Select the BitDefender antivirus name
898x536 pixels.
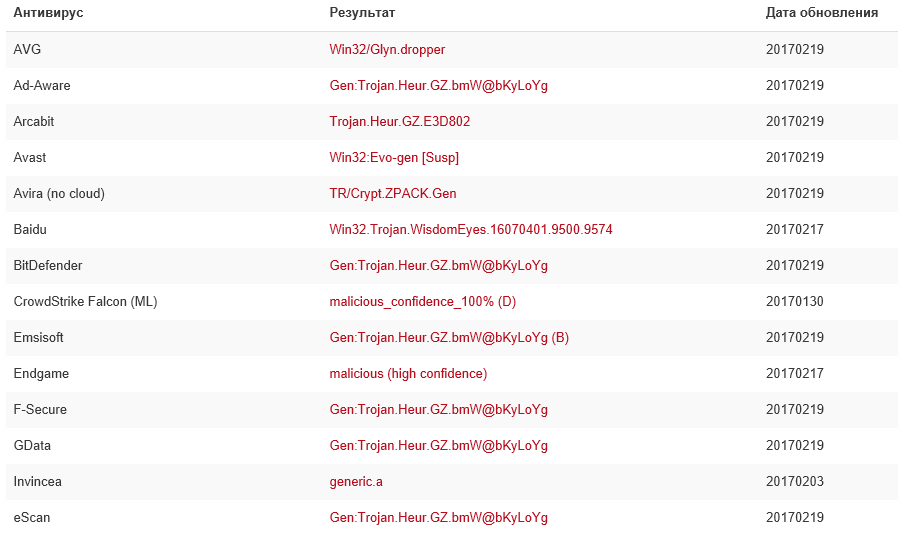[48, 265]
